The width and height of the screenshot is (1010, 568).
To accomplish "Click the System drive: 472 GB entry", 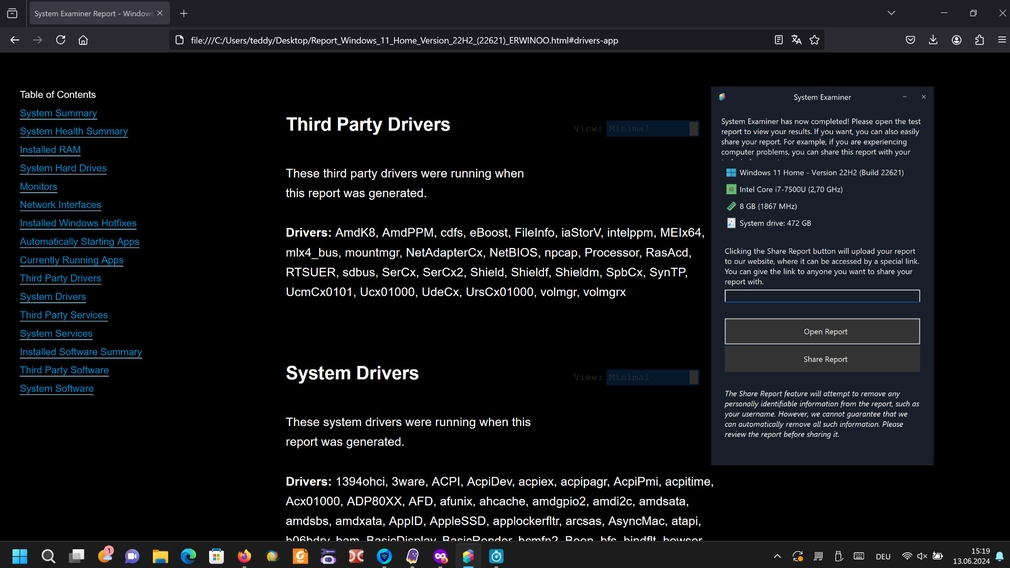I will tap(768, 223).
